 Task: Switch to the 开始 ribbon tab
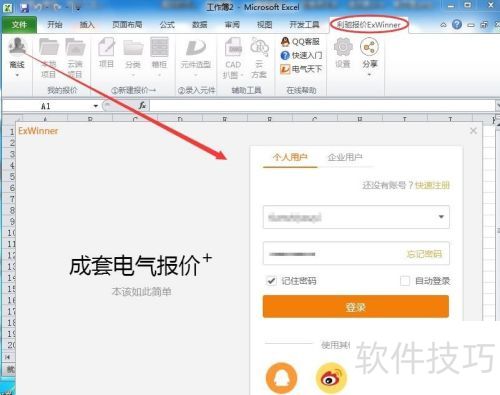55,25
